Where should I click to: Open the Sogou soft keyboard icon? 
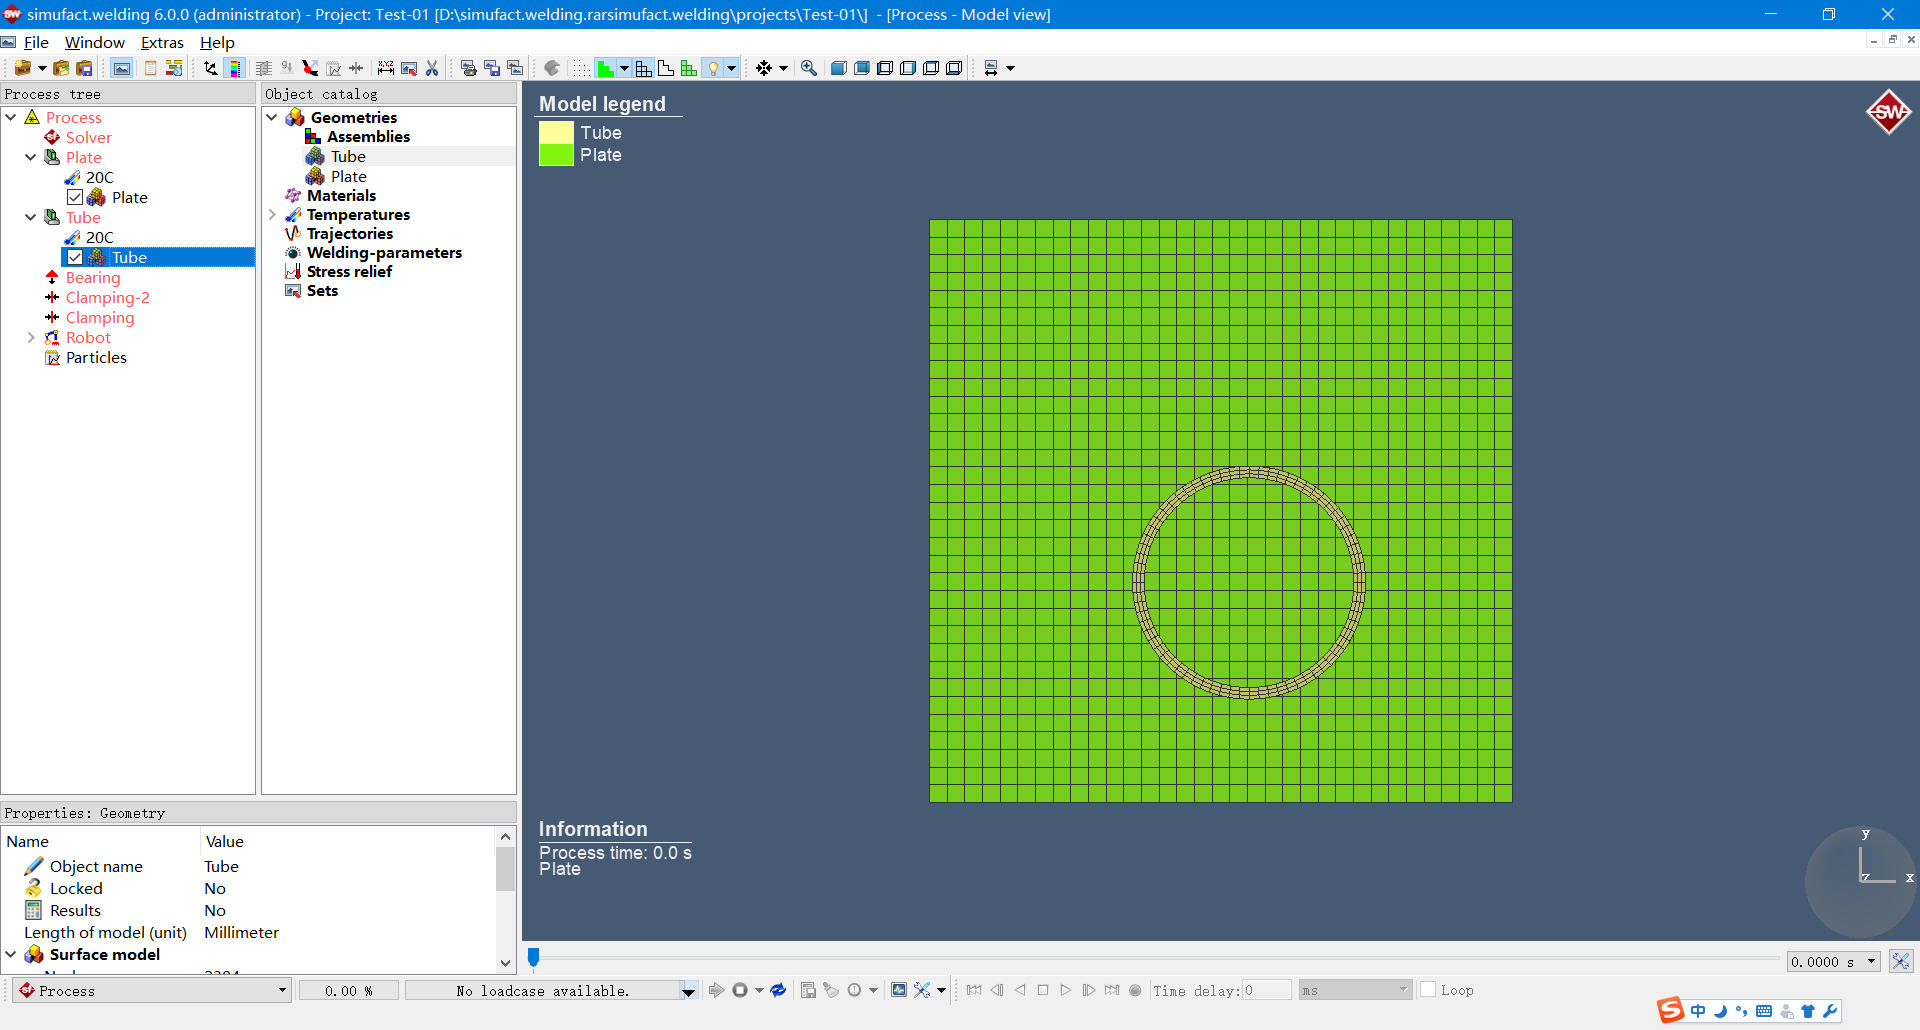click(x=1764, y=1011)
